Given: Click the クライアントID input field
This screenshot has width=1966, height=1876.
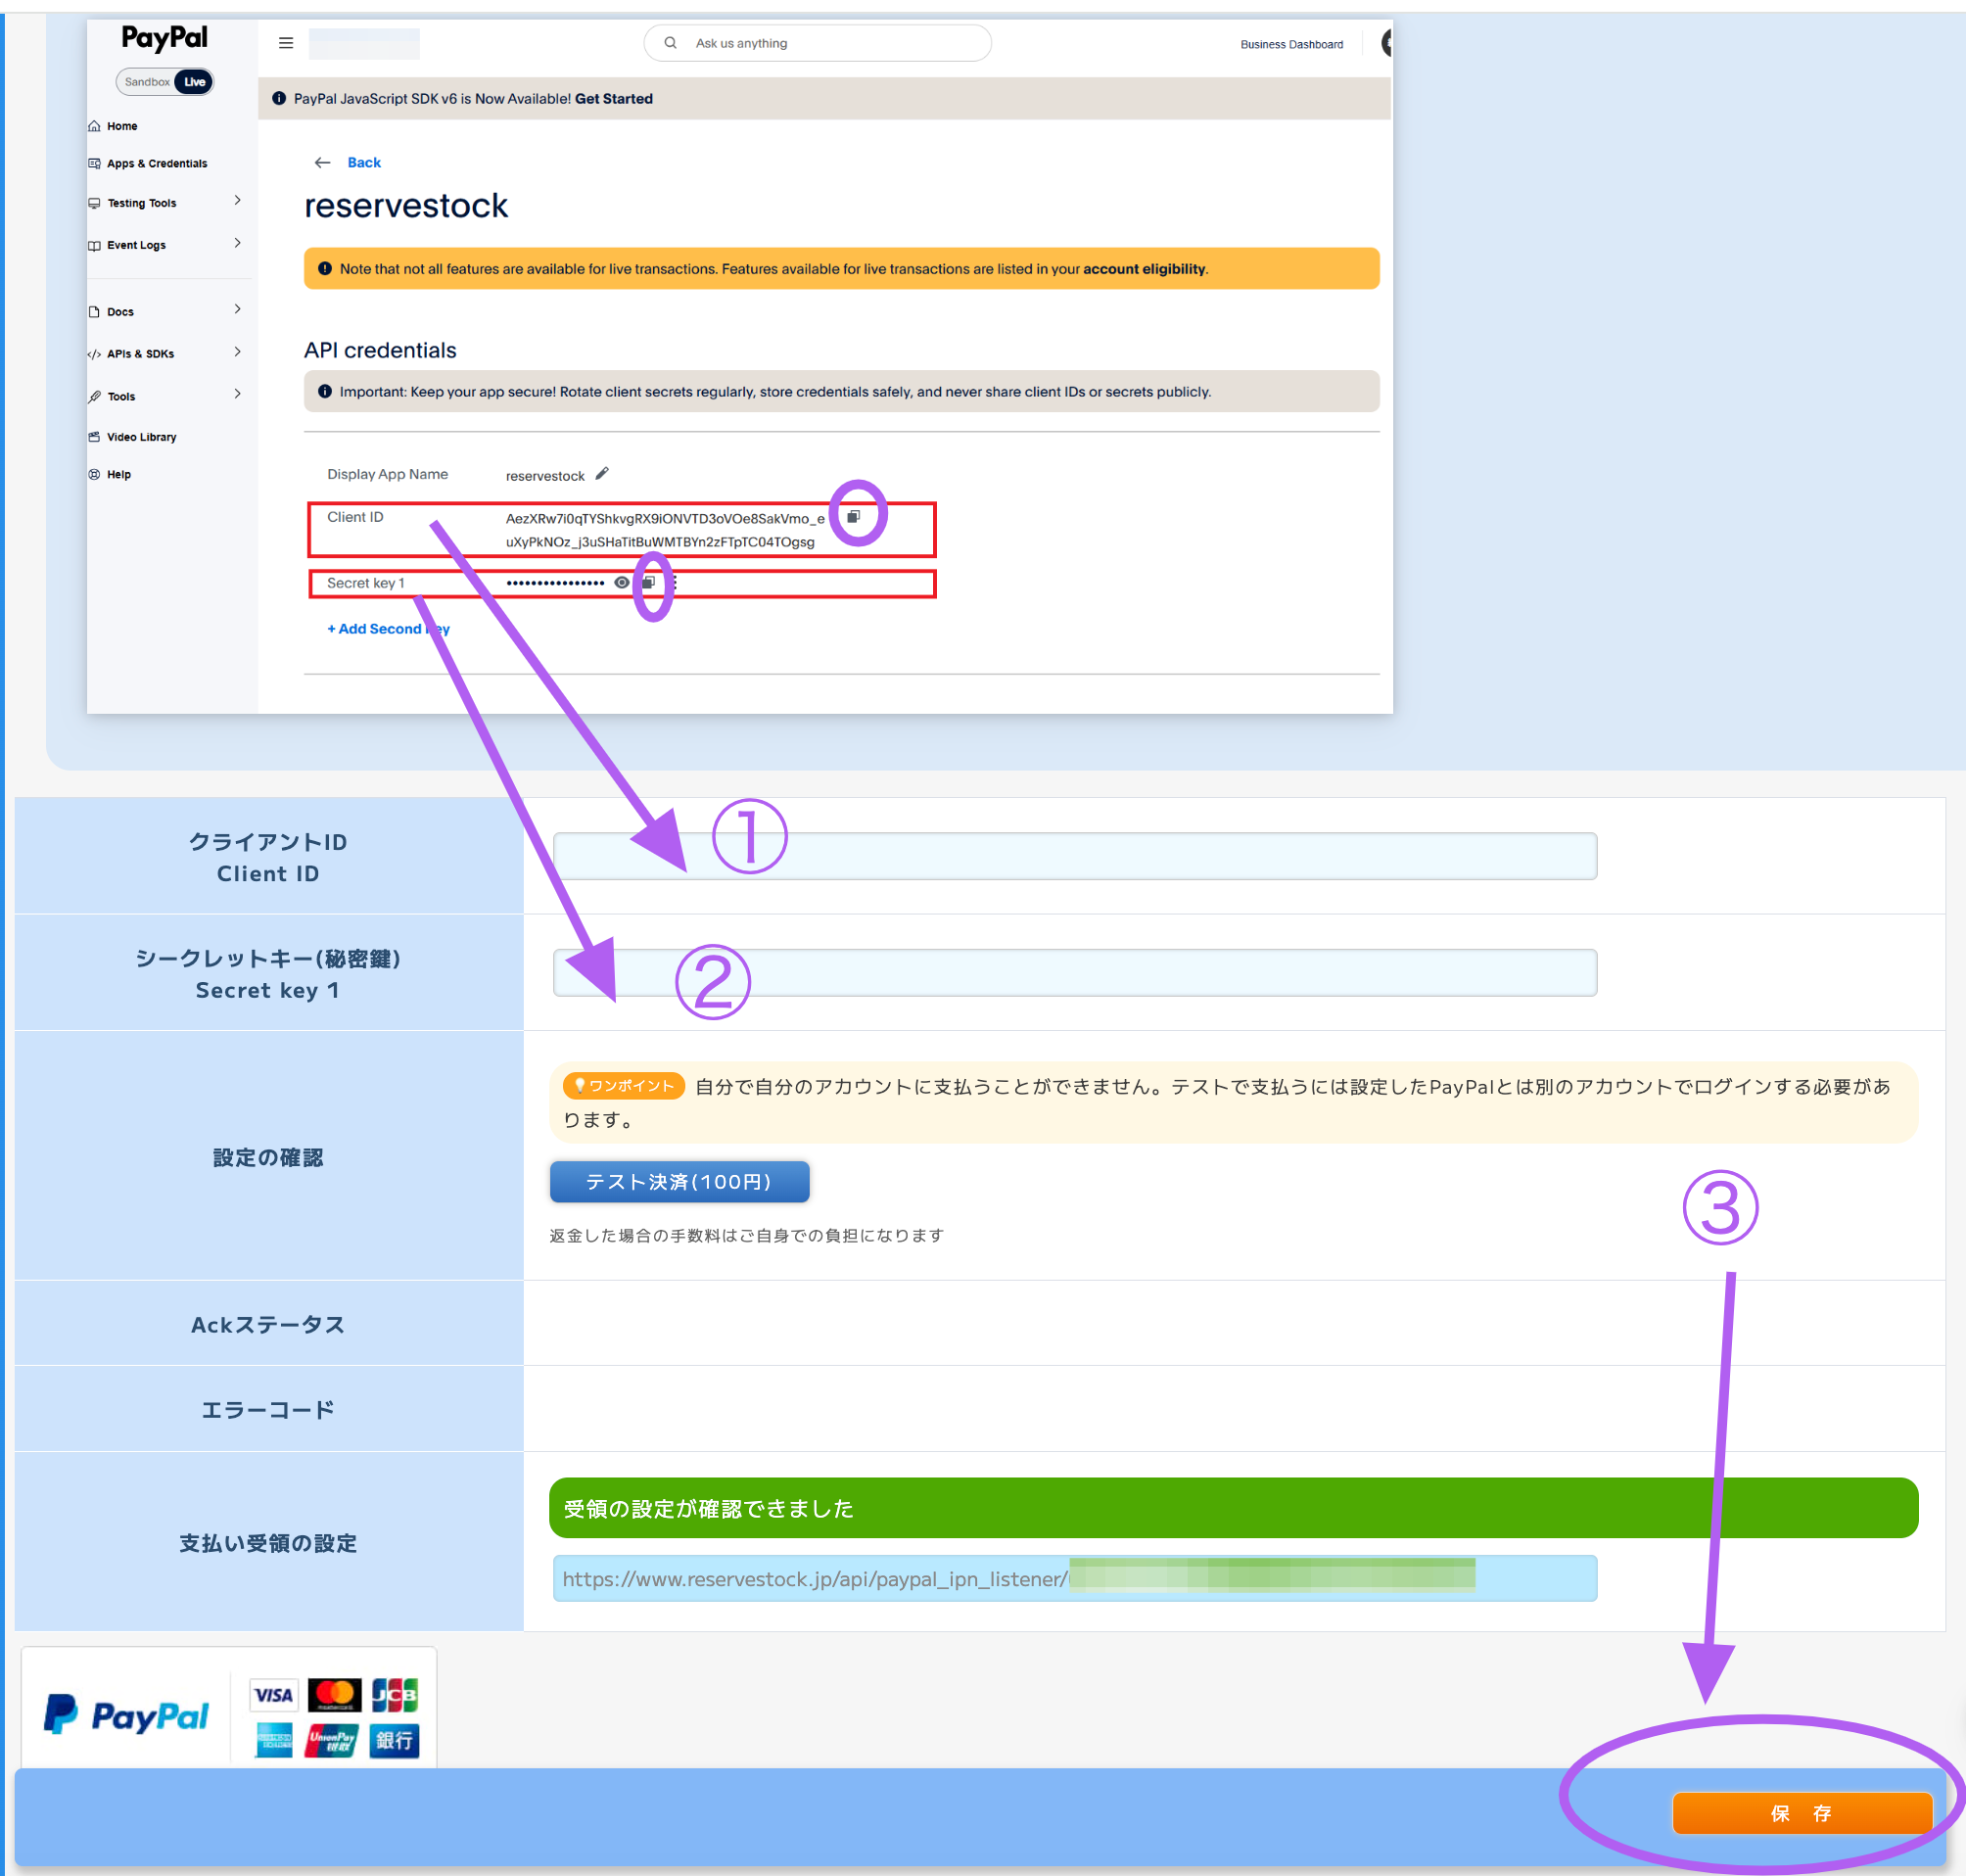Looking at the screenshot, I should (1074, 856).
